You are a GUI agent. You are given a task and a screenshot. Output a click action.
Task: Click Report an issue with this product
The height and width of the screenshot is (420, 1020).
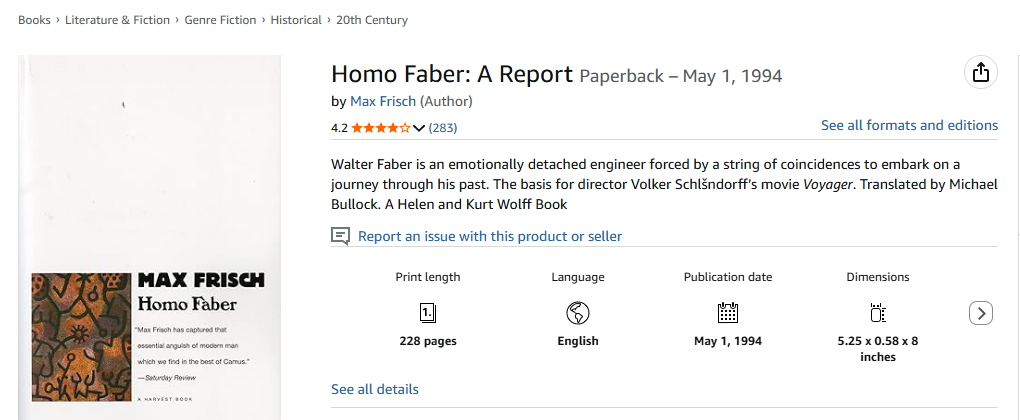(x=490, y=237)
